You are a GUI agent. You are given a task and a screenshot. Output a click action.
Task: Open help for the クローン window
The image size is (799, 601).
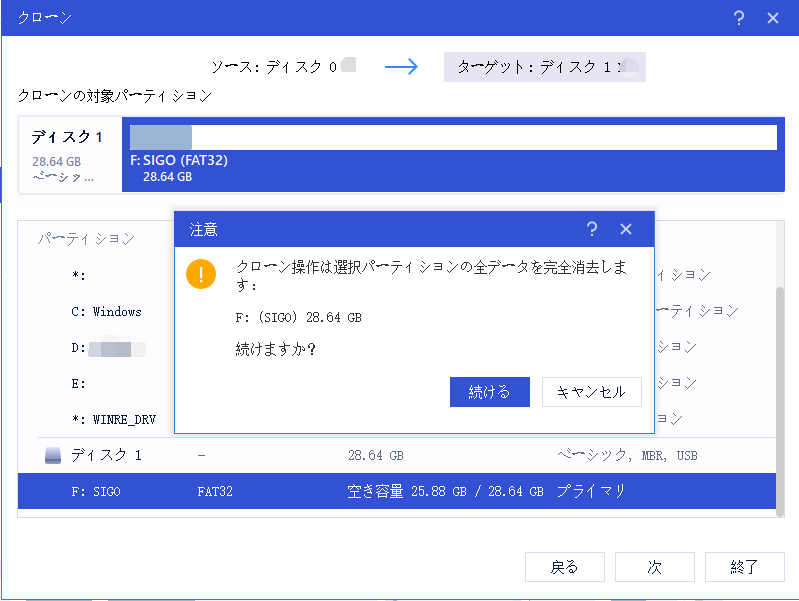(739, 18)
